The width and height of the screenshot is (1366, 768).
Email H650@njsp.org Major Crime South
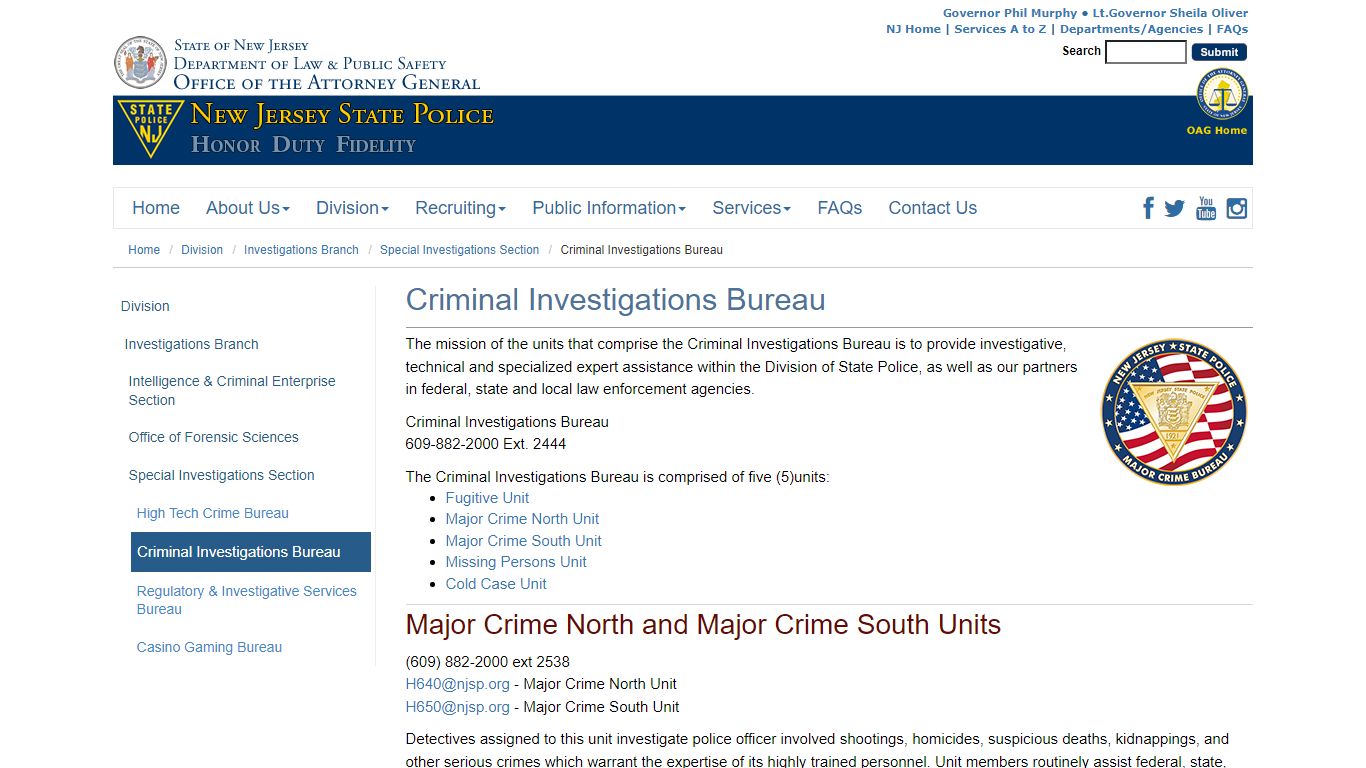457,707
